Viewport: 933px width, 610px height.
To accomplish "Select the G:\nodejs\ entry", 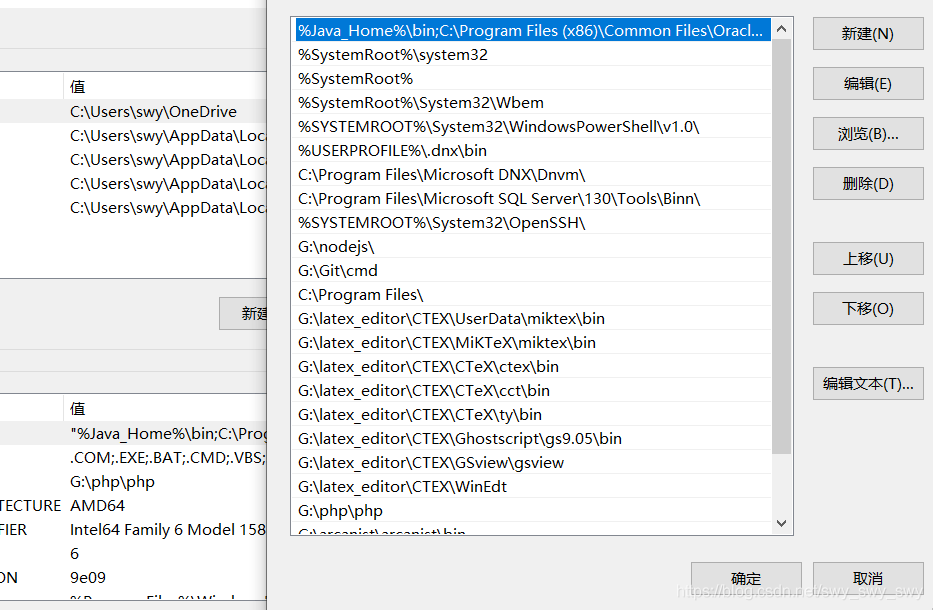I will (533, 246).
